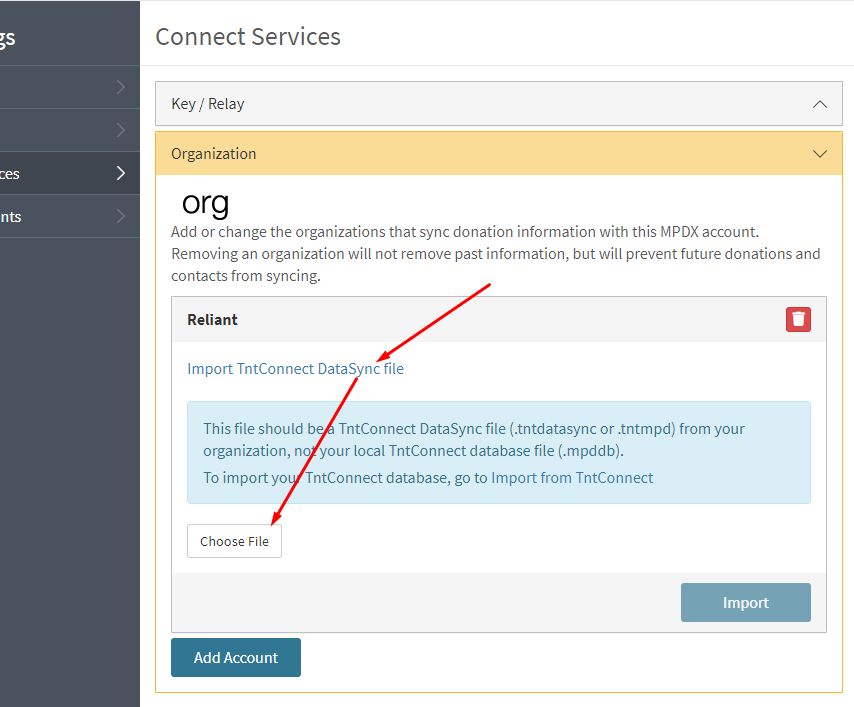This screenshot has height=707, width=854.
Task: Click the Add Account button
Action: click(x=236, y=657)
